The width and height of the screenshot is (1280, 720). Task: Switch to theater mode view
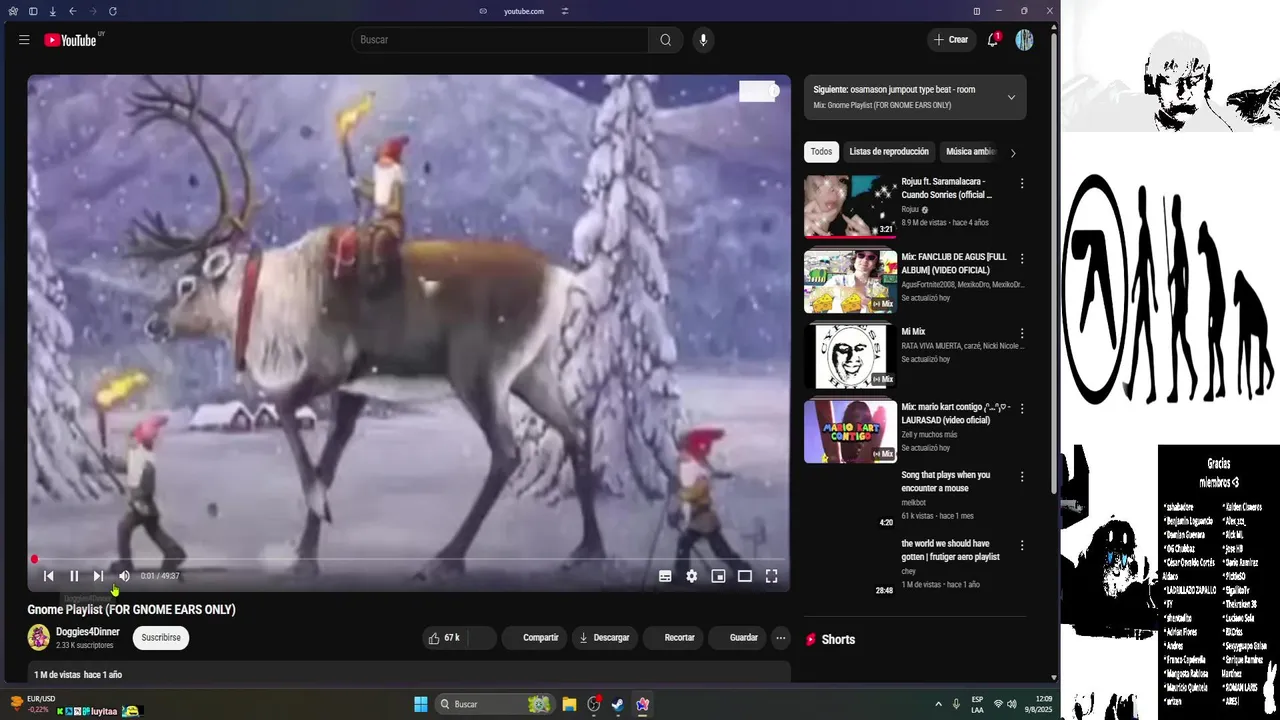pyautogui.click(x=745, y=576)
